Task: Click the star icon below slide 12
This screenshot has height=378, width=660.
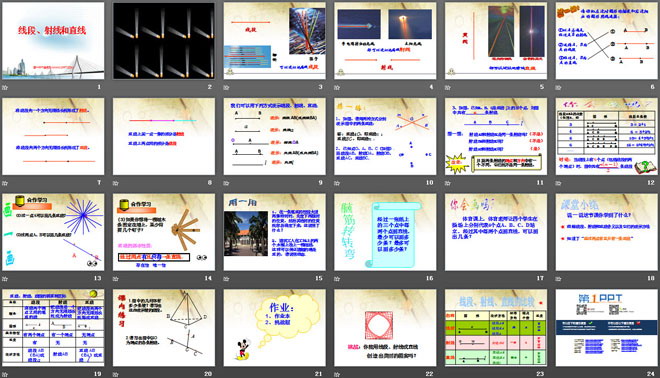Action: pyautogui.click(x=558, y=183)
